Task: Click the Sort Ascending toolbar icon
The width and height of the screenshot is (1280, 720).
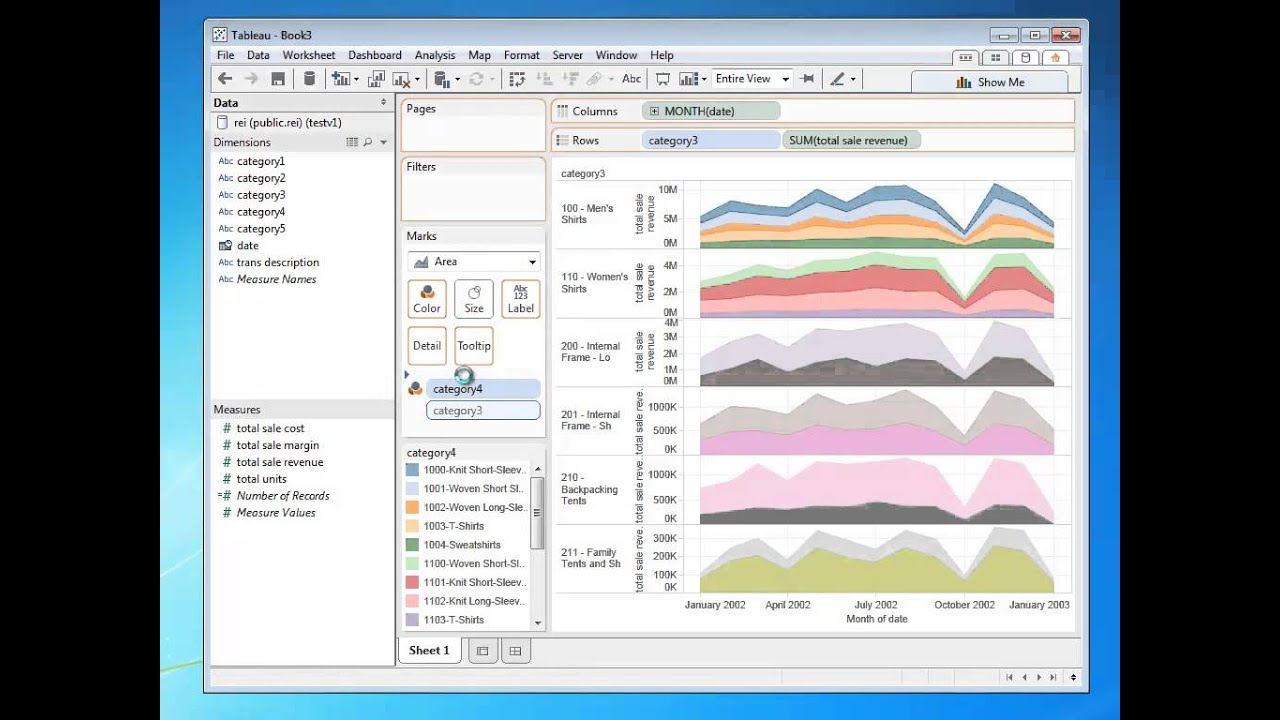Action: click(544, 79)
